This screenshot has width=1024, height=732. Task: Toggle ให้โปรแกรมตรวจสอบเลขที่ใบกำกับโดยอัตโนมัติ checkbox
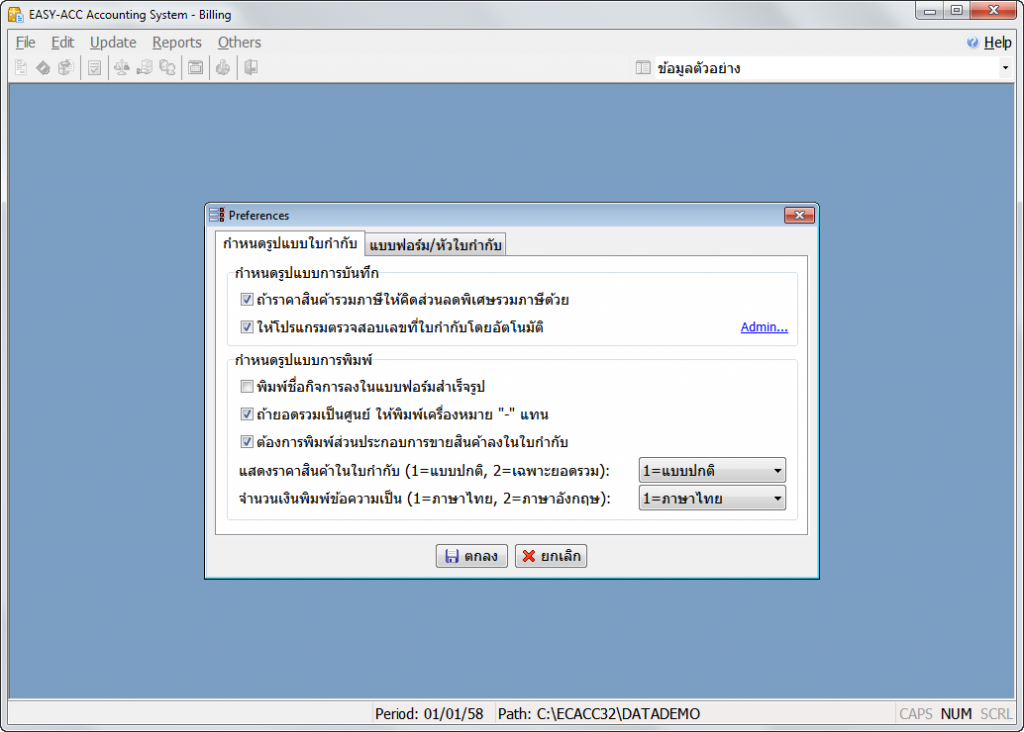pos(247,327)
